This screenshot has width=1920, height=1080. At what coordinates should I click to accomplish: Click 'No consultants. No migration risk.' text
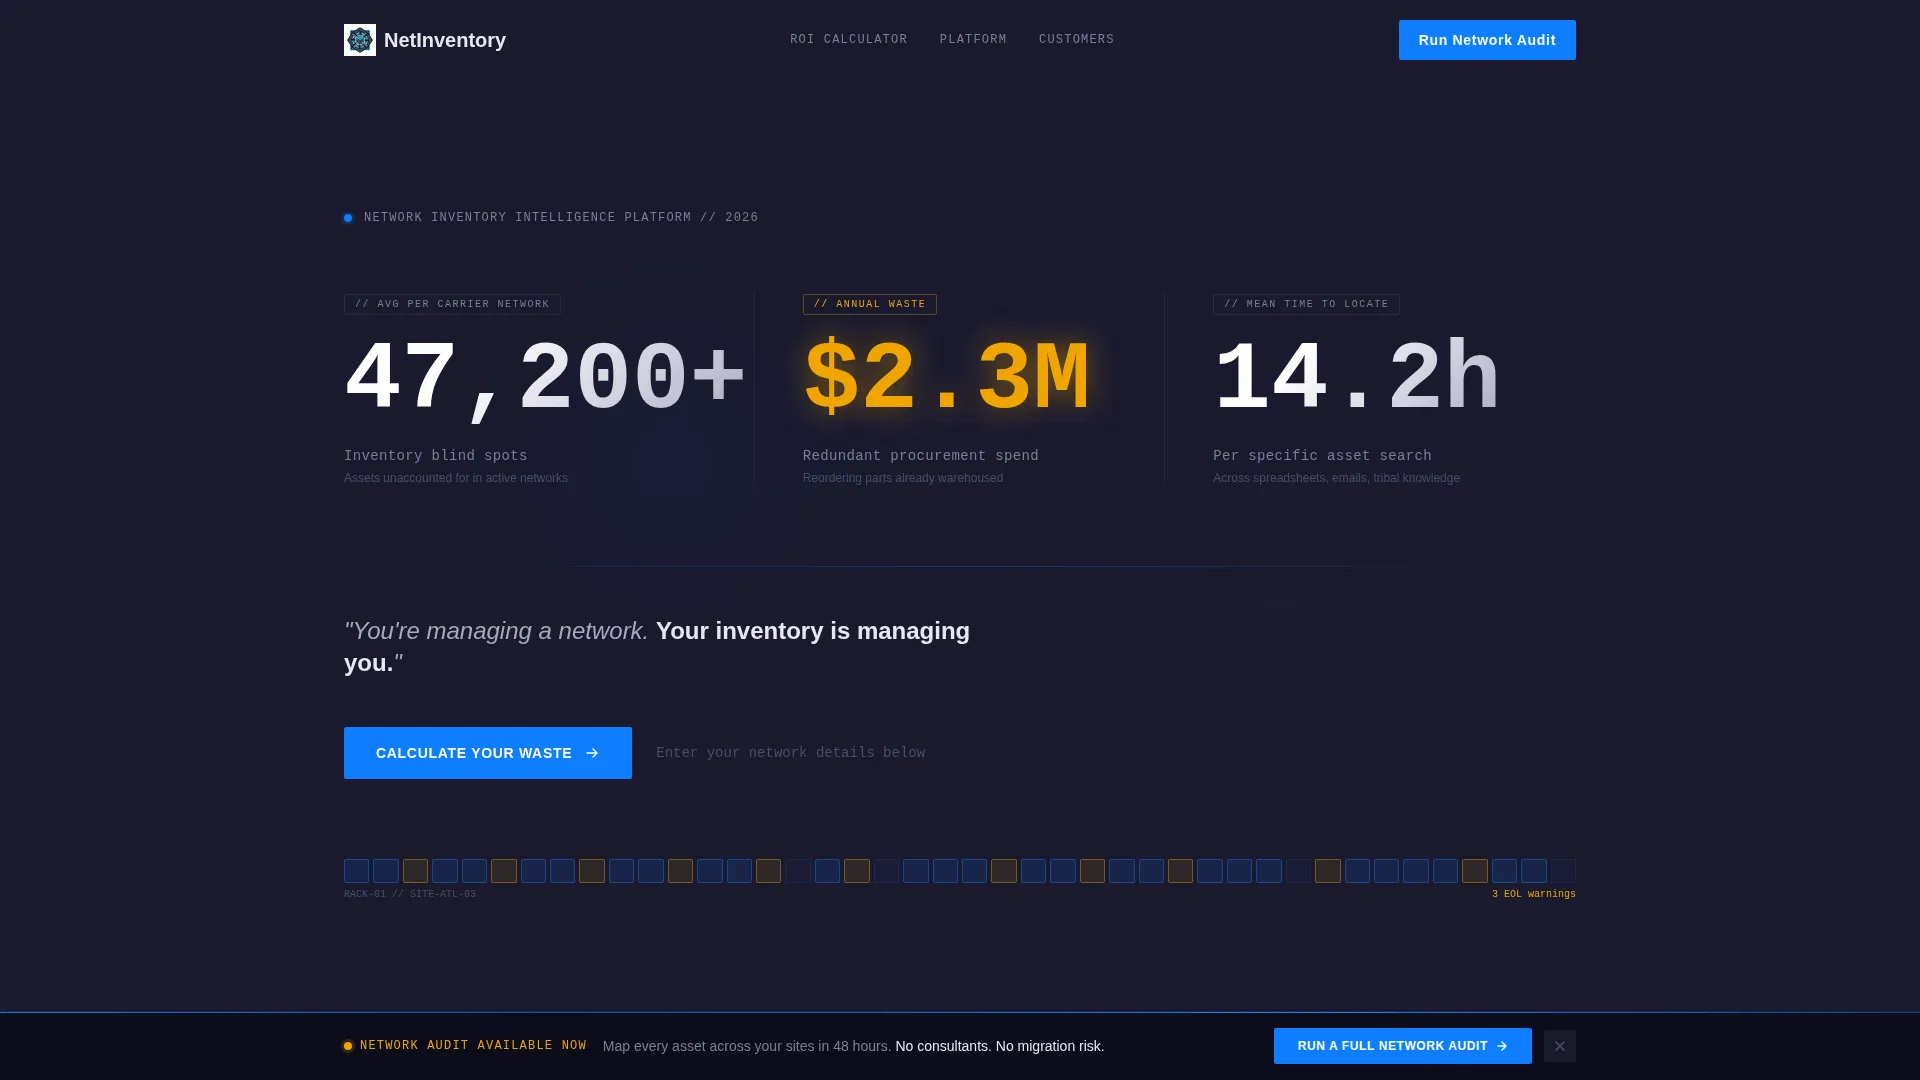click(x=1000, y=1046)
